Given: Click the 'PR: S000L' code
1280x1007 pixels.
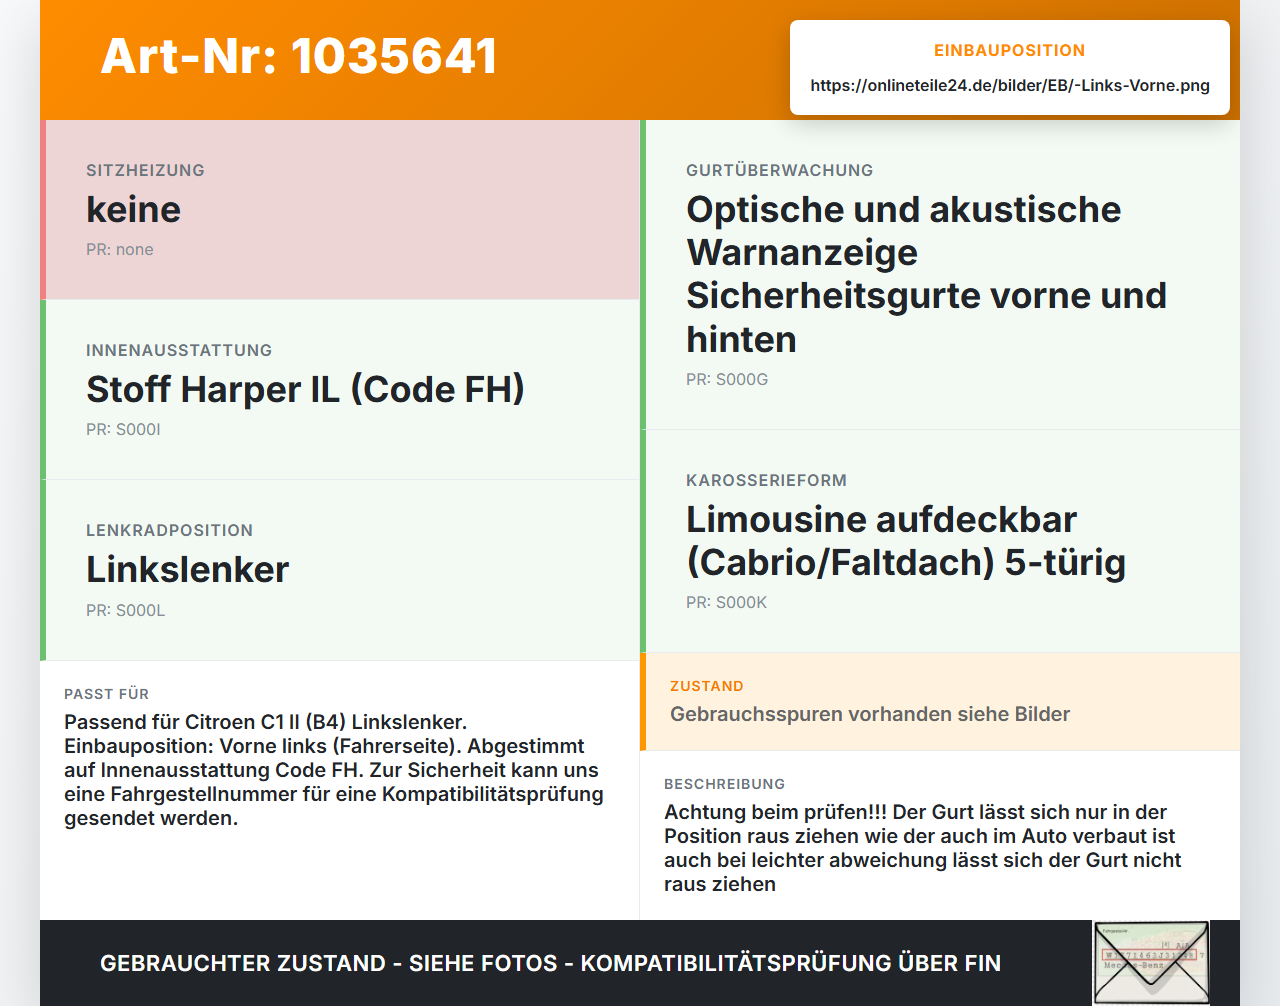Looking at the screenshot, I should (x=125, y=610).
